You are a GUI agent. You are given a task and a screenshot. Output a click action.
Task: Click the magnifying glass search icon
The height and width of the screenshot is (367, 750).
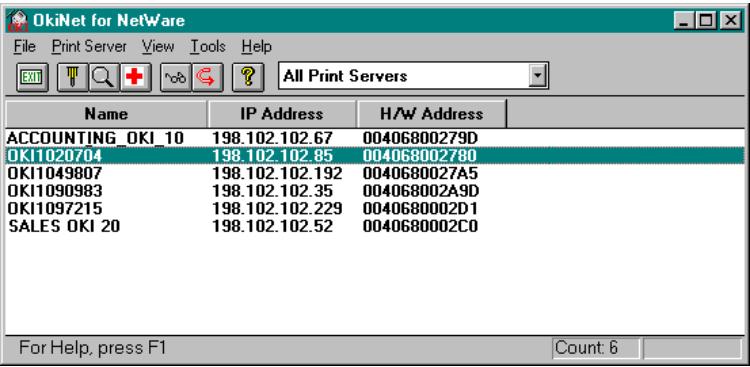pos(103,77)
